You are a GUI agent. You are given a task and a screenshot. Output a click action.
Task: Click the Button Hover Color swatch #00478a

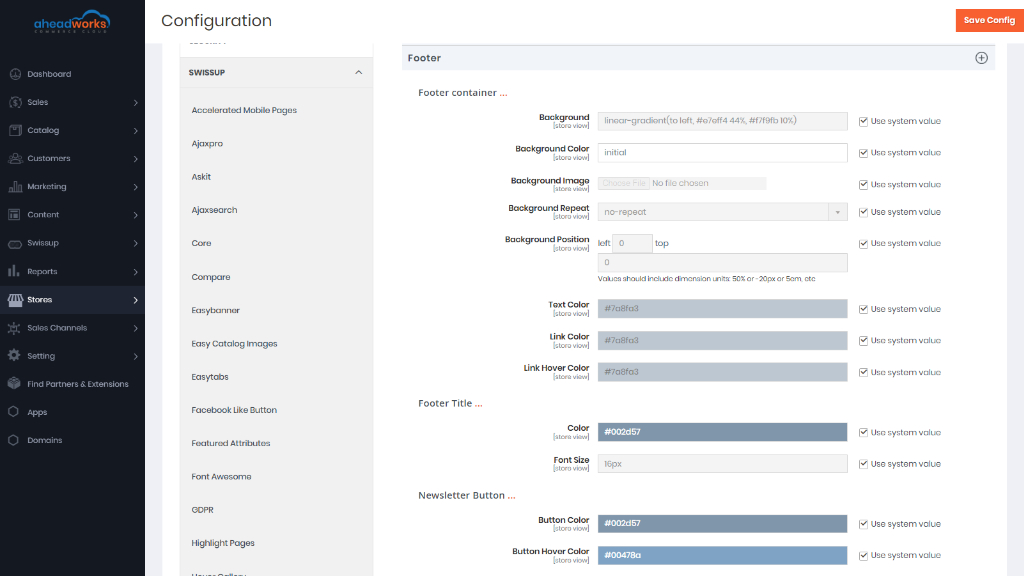[x=722, y=555]
